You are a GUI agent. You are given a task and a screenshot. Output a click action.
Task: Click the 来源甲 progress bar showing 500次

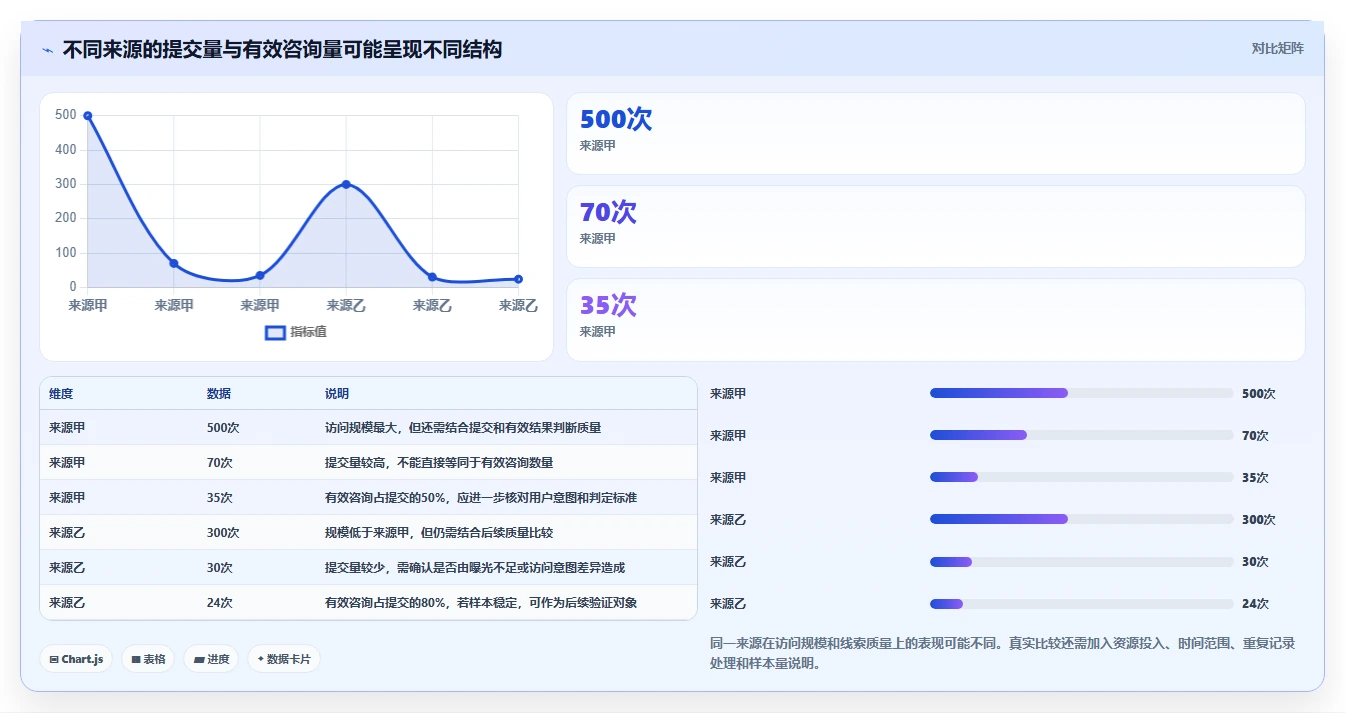pos(1081,394)
